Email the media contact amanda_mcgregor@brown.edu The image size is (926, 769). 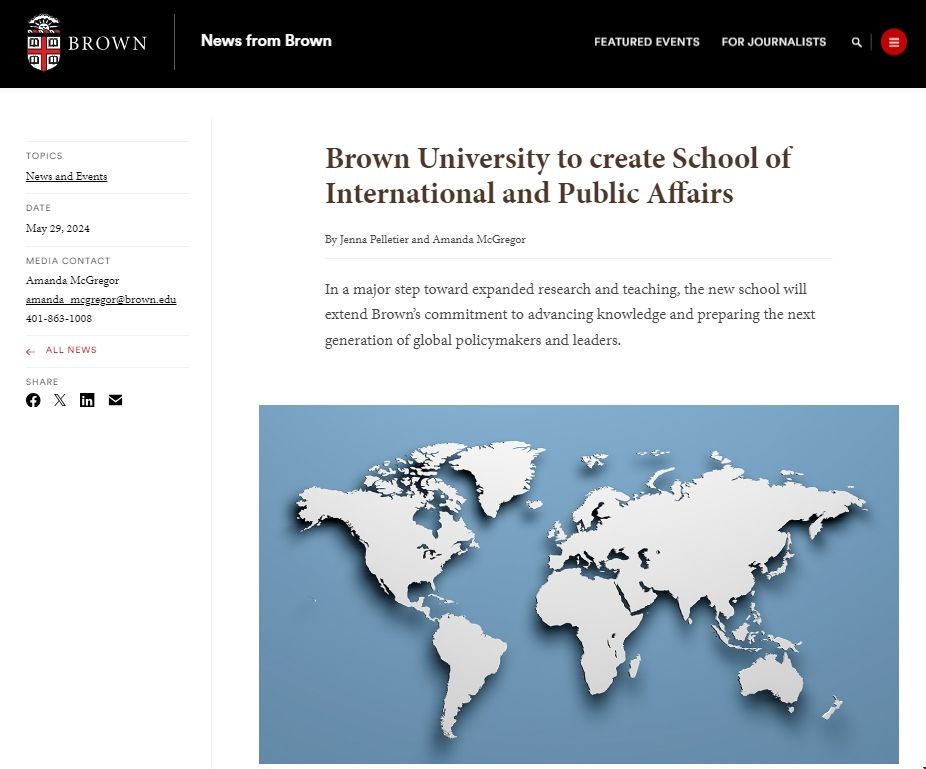pyautogui.click(x=101, y=299)
